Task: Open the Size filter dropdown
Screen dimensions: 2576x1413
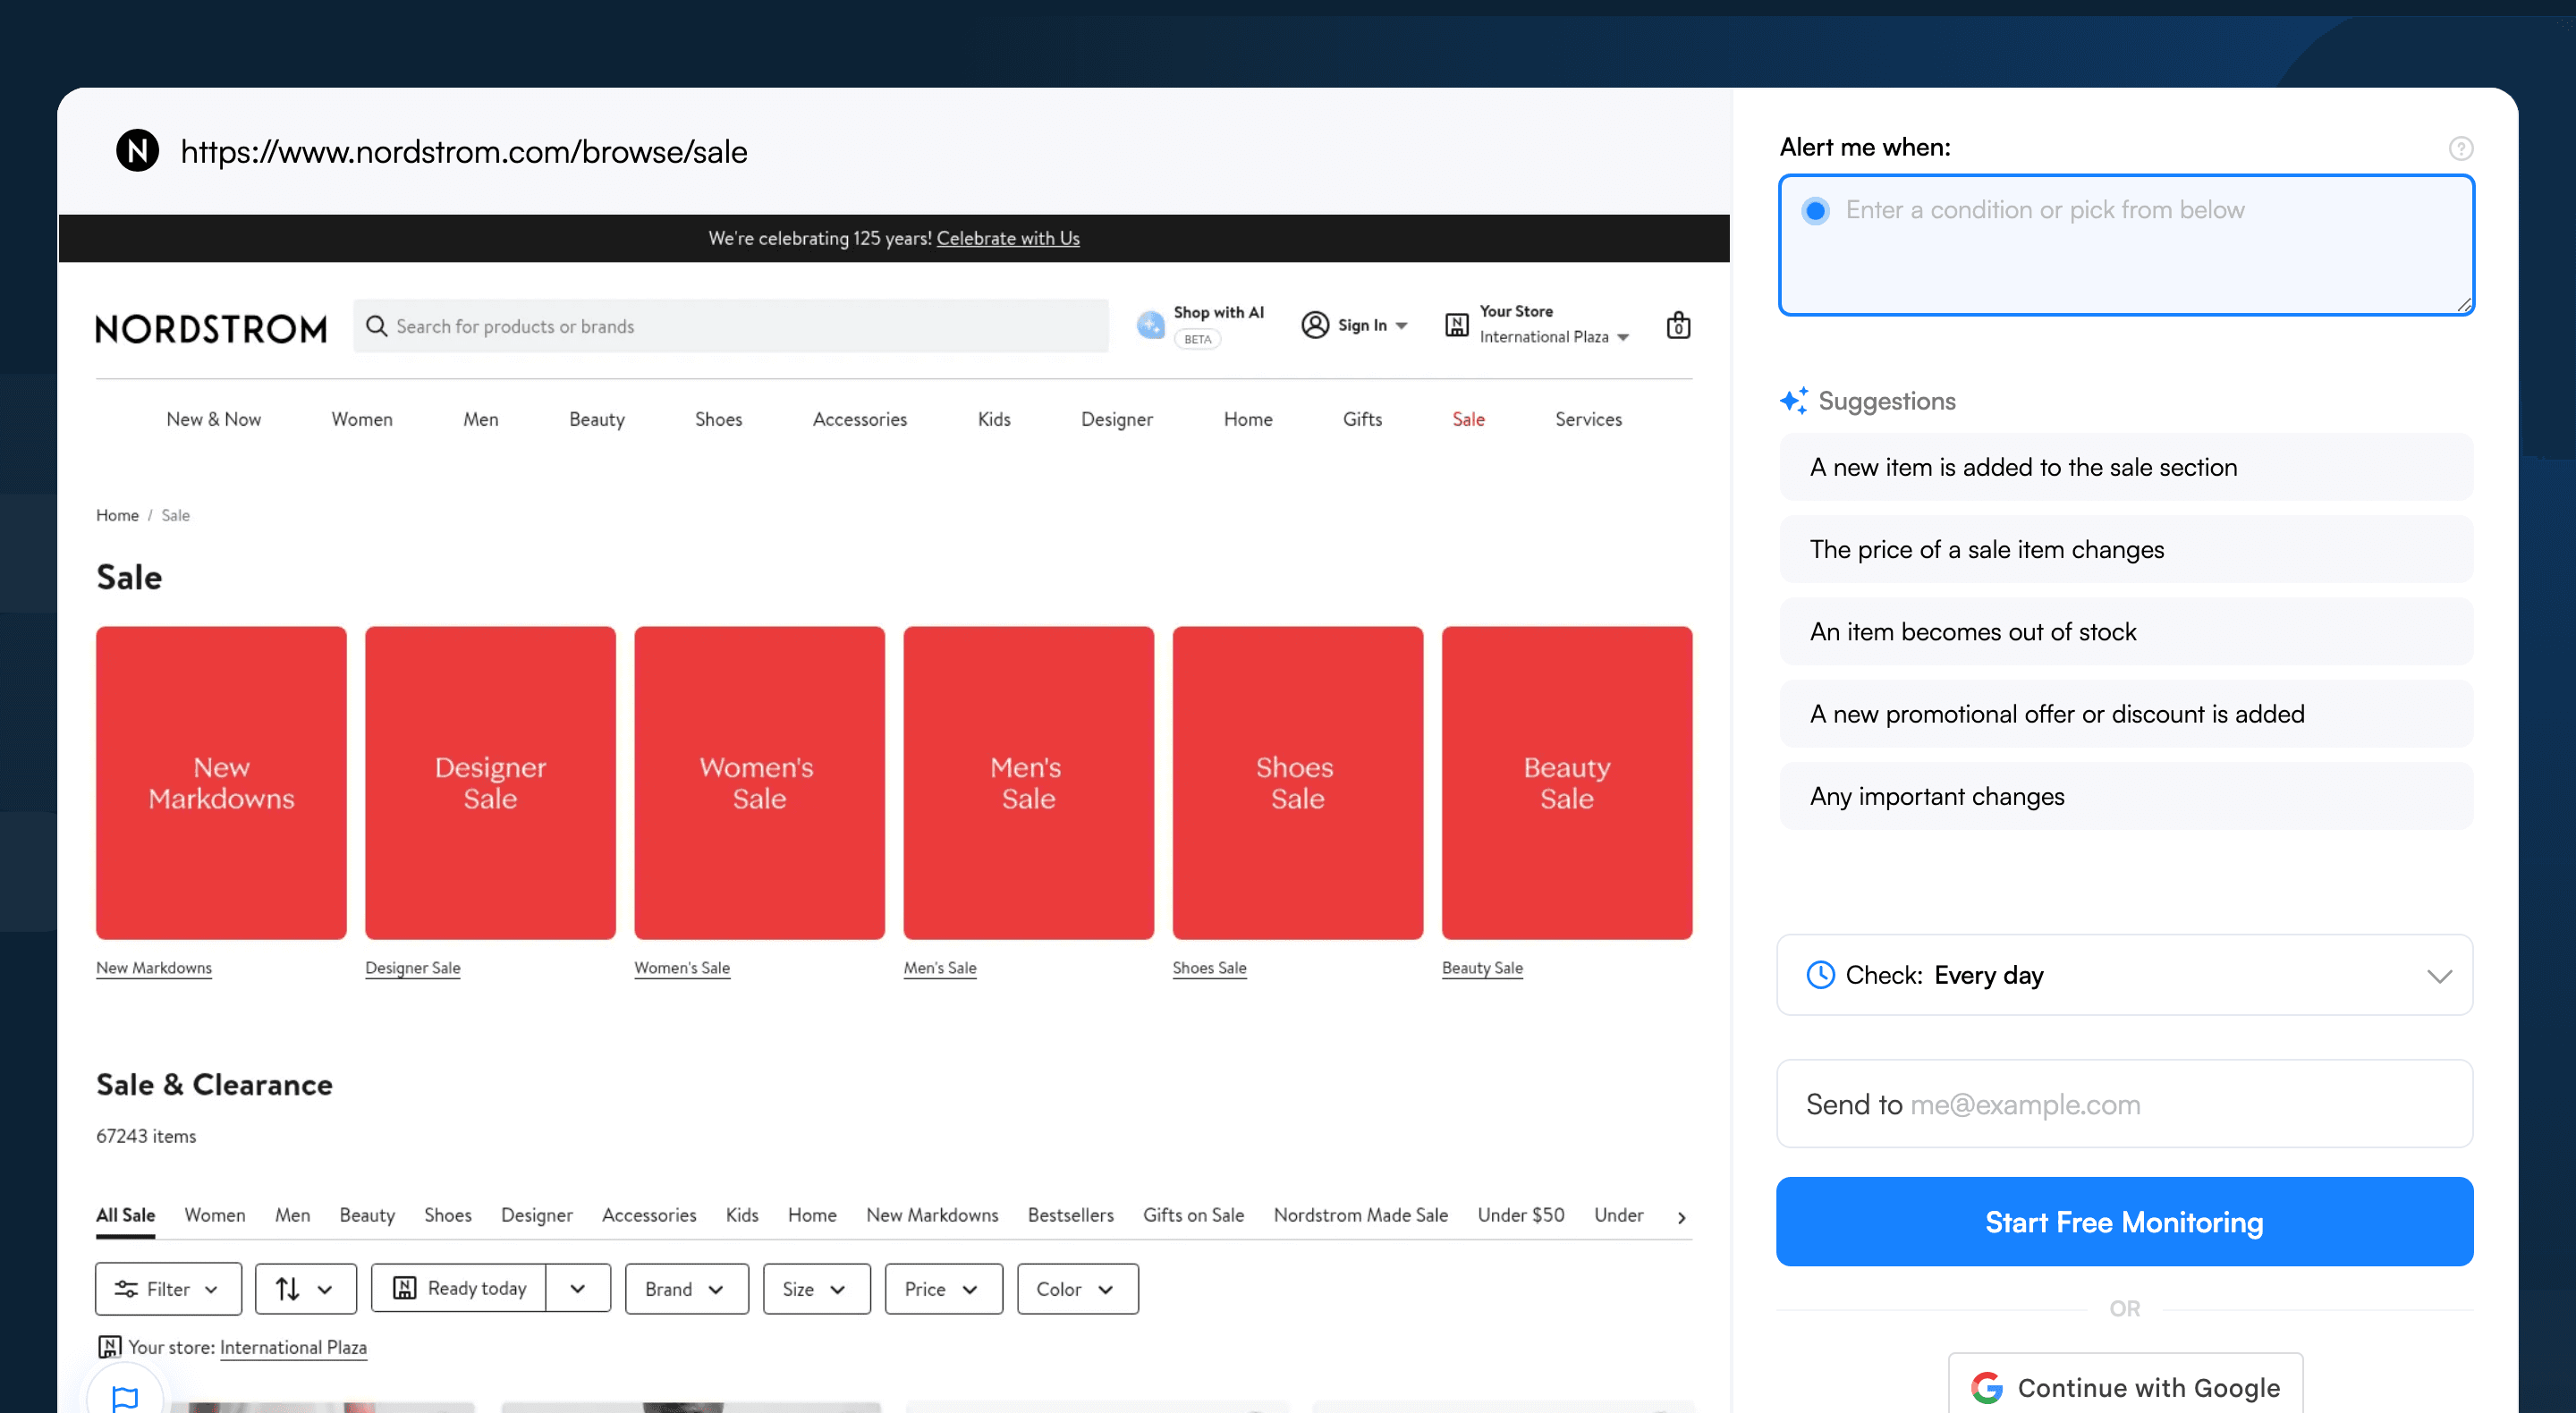Action: [816, 1289]
